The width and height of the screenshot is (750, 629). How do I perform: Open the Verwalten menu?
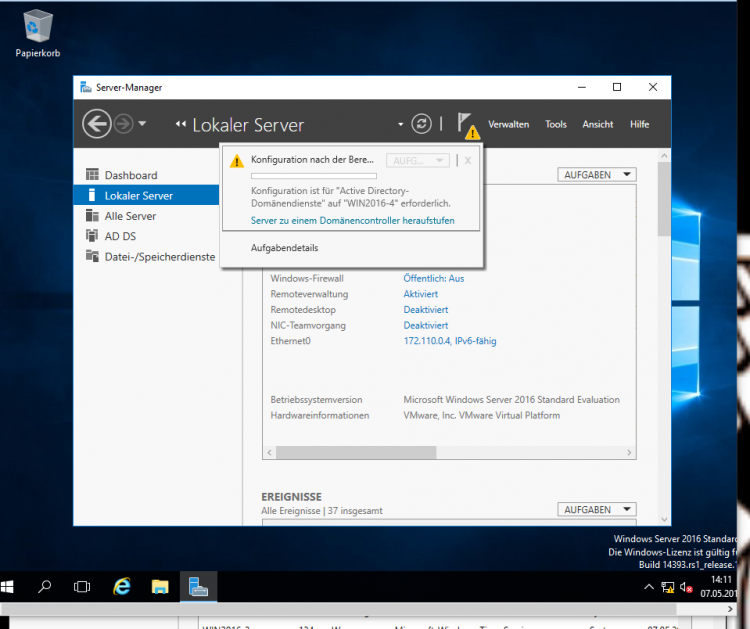point(508,125)
